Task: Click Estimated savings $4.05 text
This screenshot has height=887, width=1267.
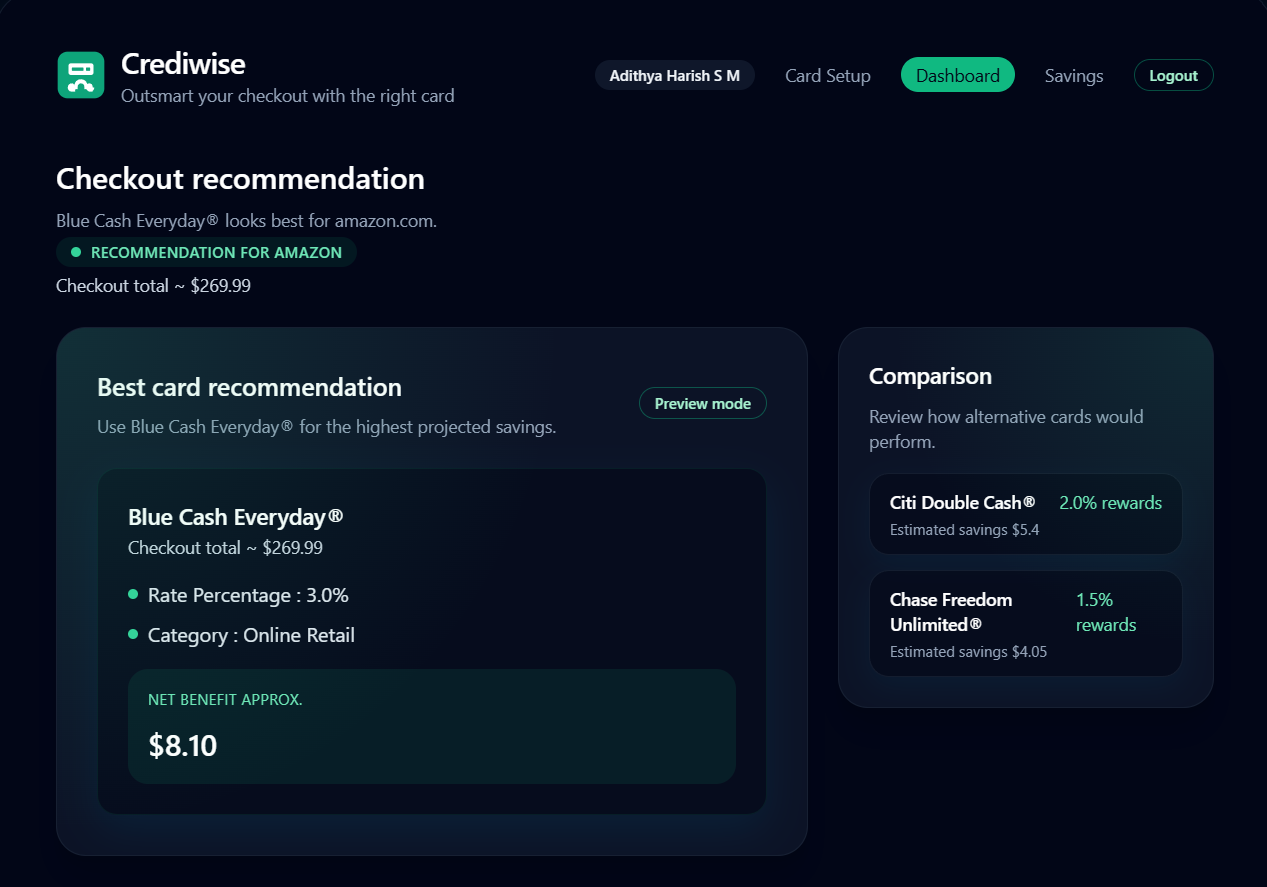Action: 968,652
